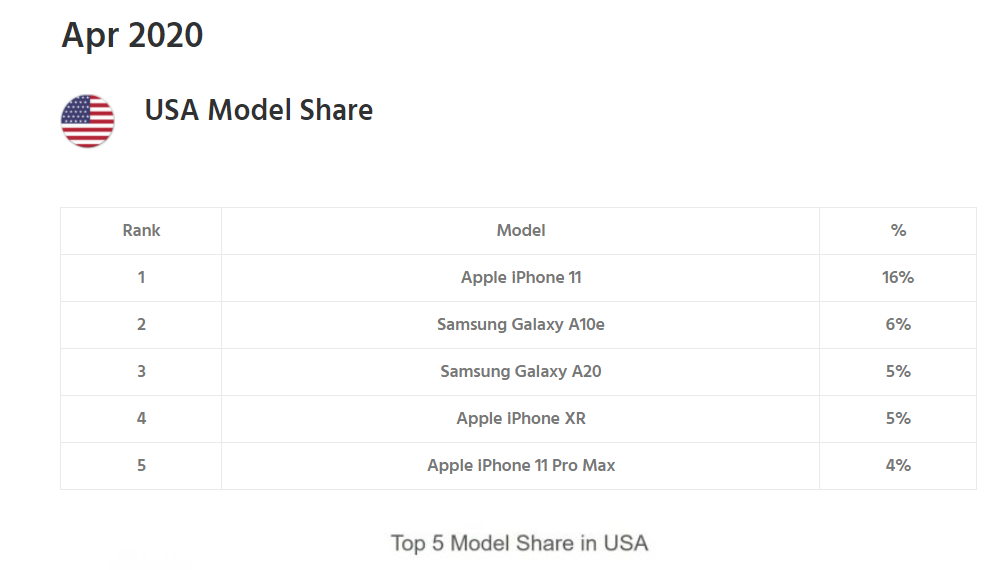The height and width of the screenshot is (570, 1007).
Task: Select the Apple iPhone XR cell
Action: point(521,419)
